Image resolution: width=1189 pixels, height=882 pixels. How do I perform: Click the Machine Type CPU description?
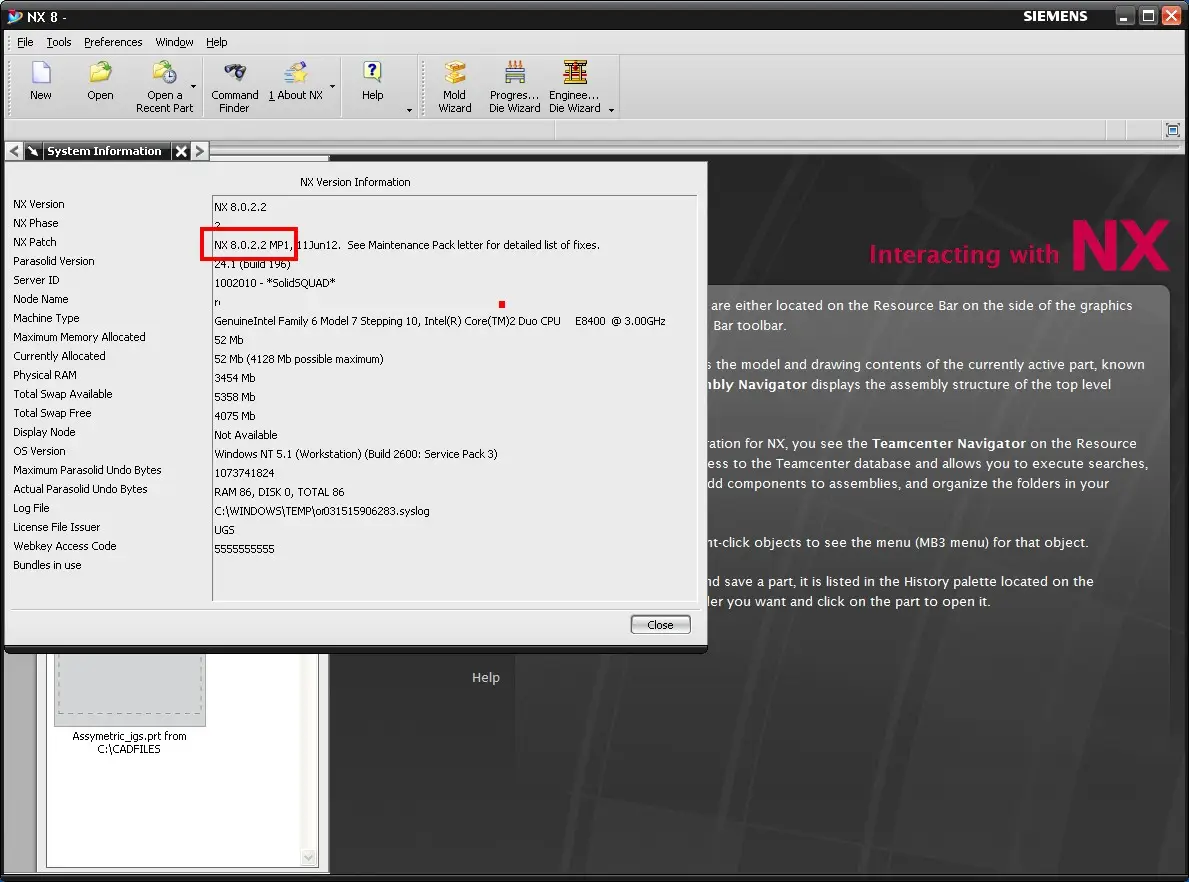click(440, 321)
